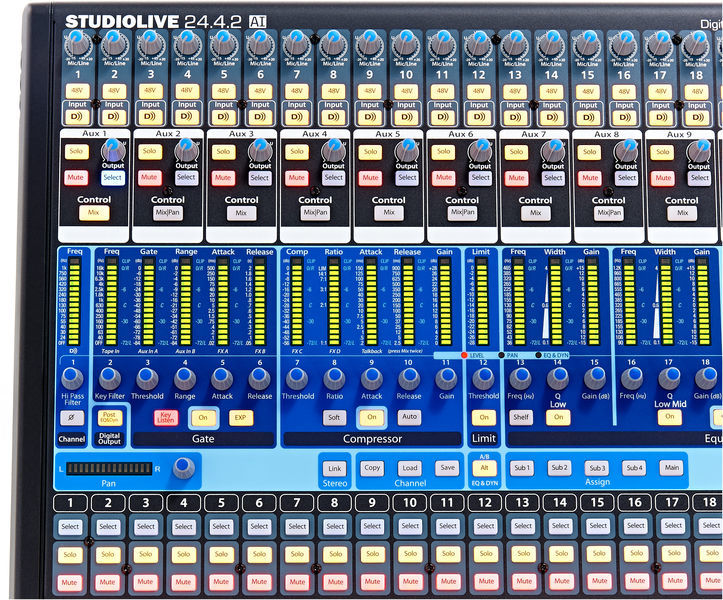Mute the Aux 4 bus
The width and height of the screenshot is (723, 600).
[296, 178]
